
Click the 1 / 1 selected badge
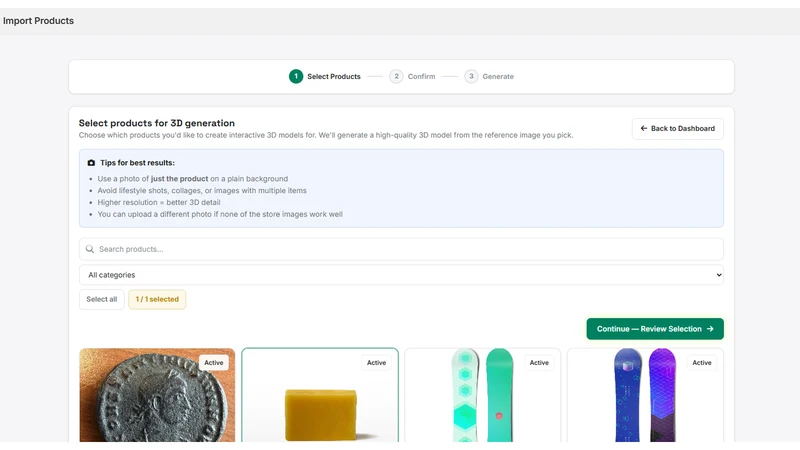click(157, 299)
